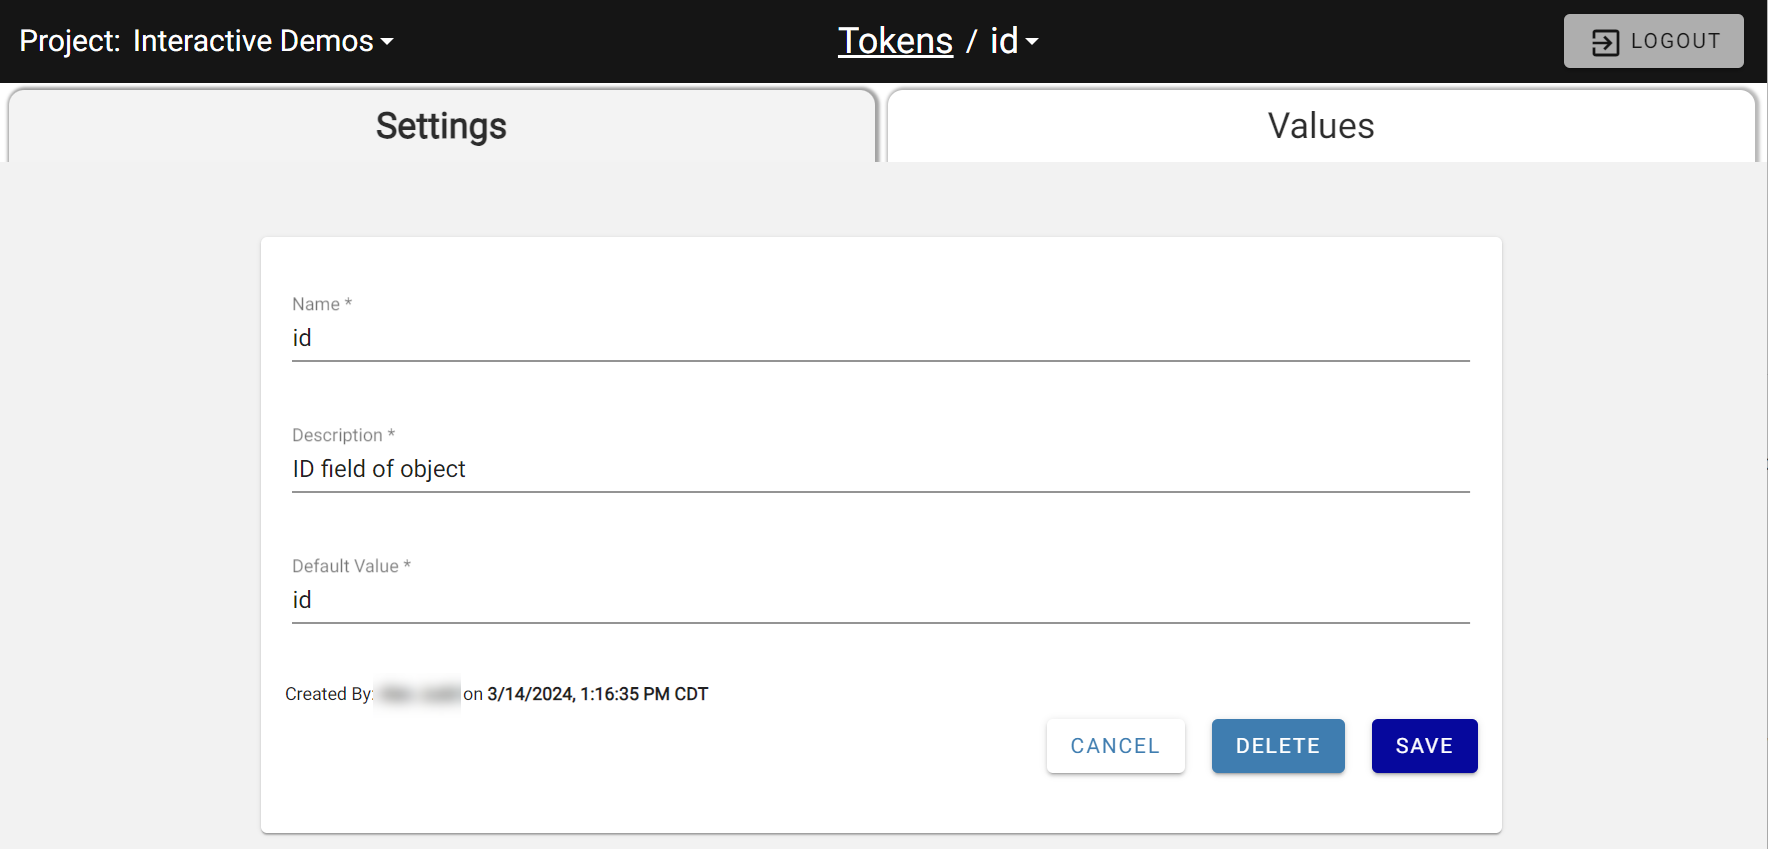The height and width of the screenshot is (849, 1768).
Task: Select the Interactive Demos project name
Action: coord(253,41)
